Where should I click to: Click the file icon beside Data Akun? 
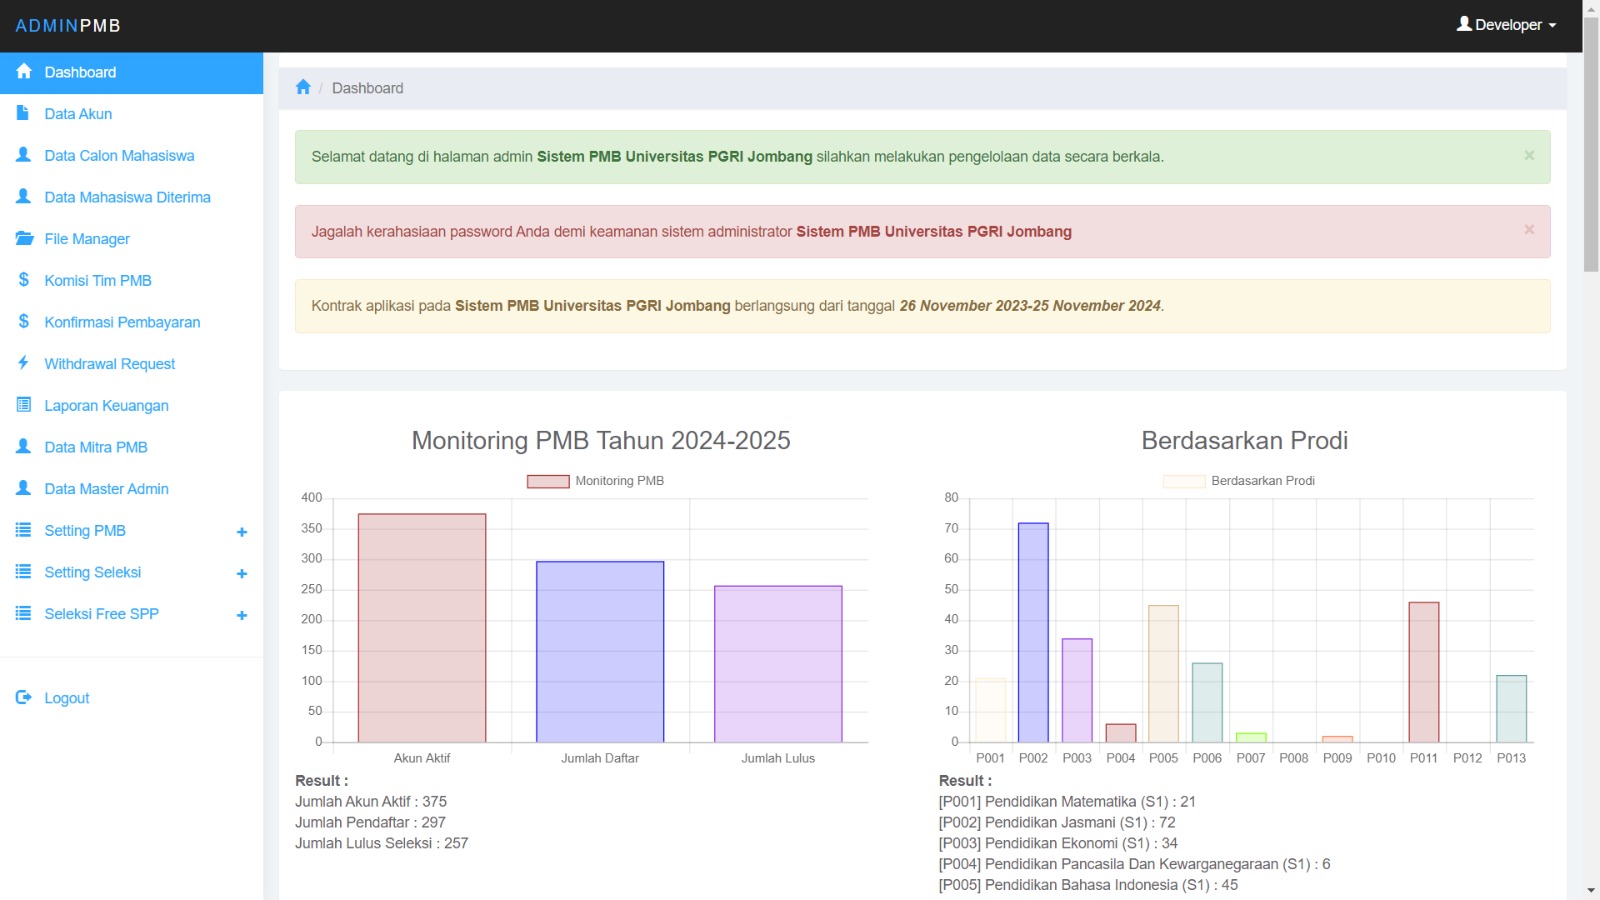tap(24, 113)
